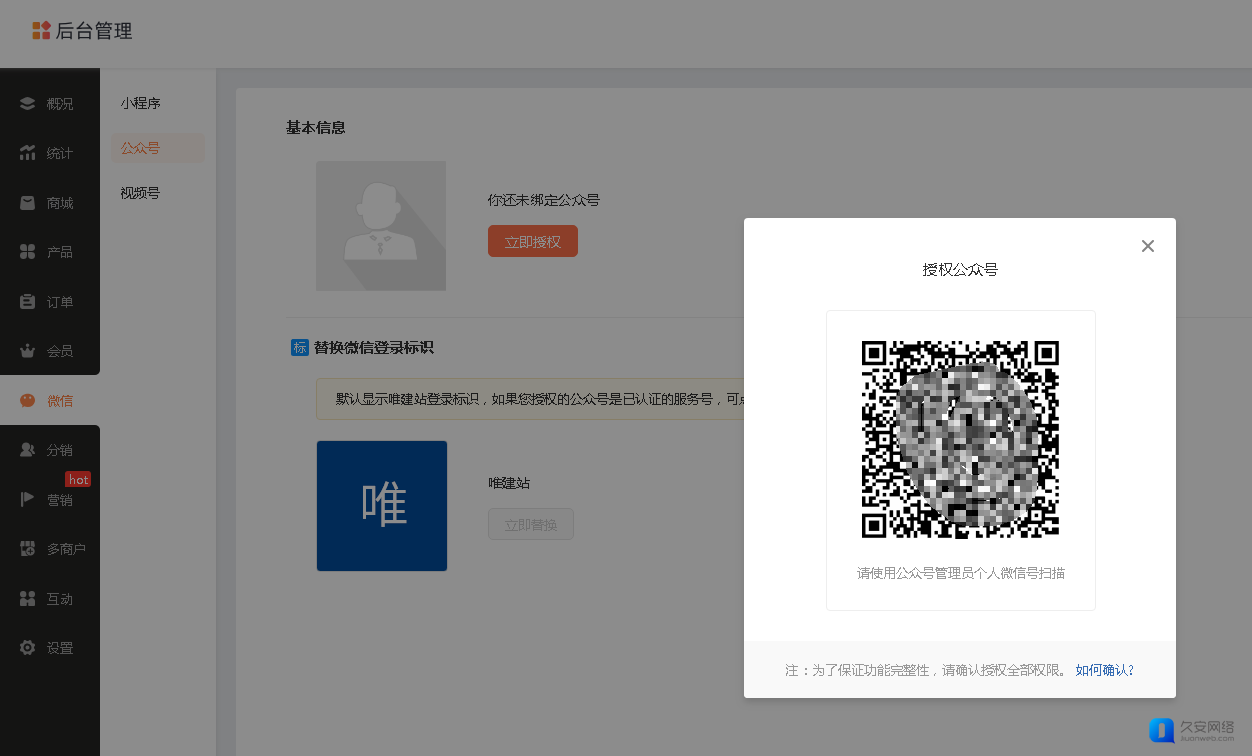Open the 营销 marketing flag icon

click(x=28, y=500)
